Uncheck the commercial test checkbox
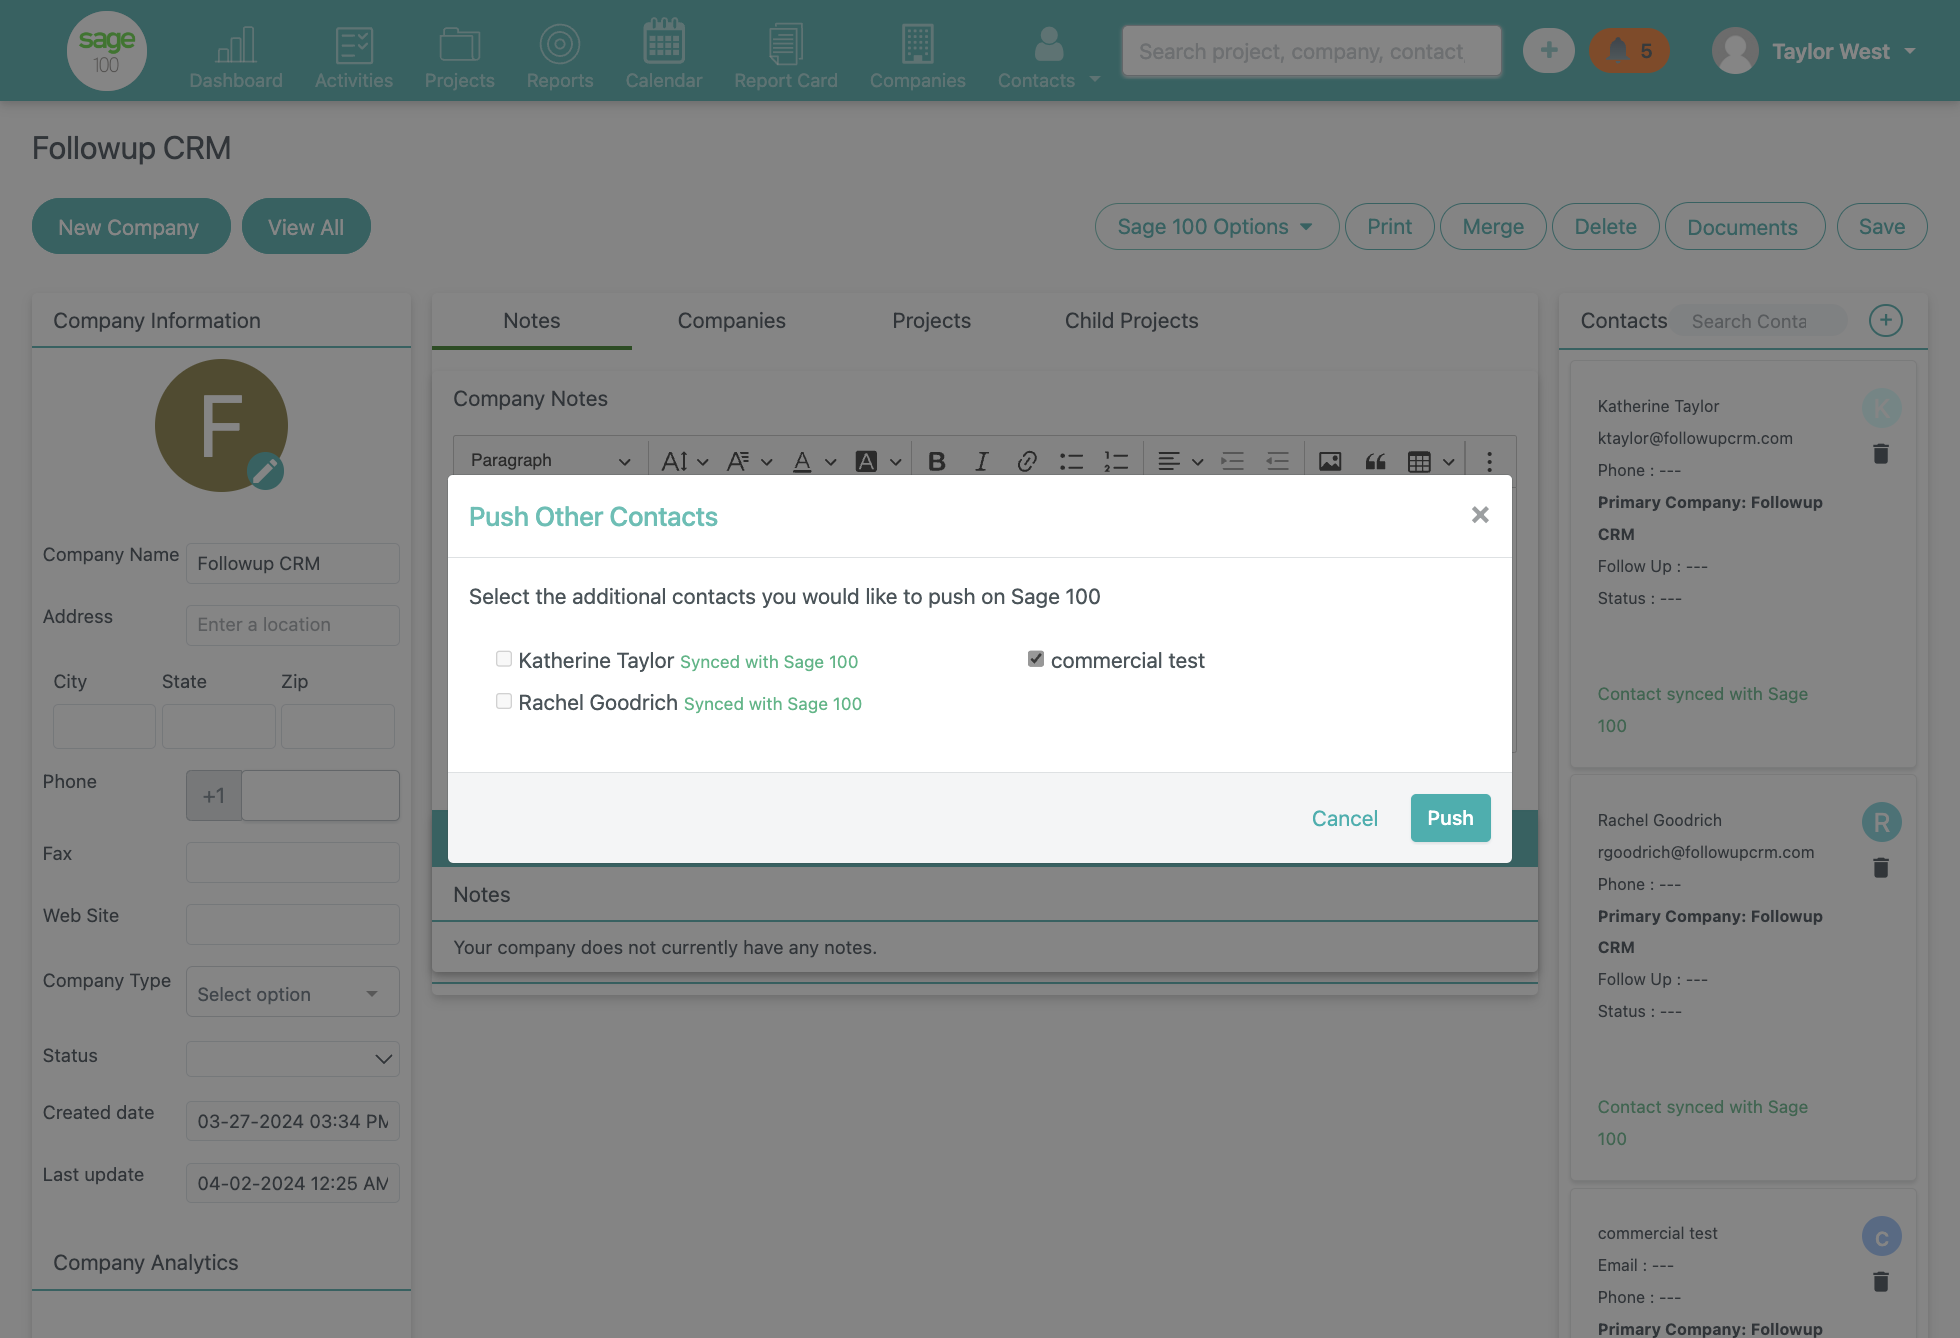 click(x=1036, y=659)
